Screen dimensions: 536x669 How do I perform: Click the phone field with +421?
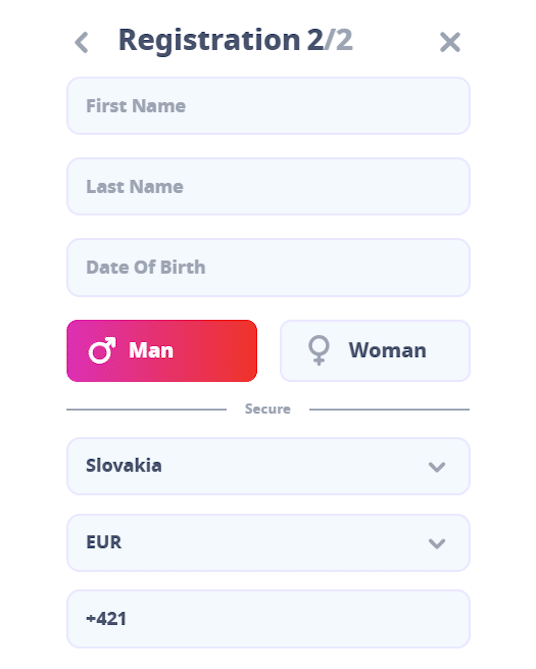(268, 619)
